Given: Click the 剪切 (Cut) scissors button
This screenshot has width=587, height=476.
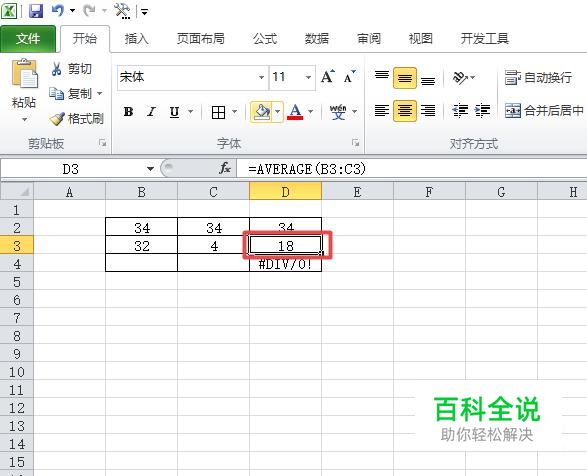Looking at the screenshot, I should coord(71,69).
